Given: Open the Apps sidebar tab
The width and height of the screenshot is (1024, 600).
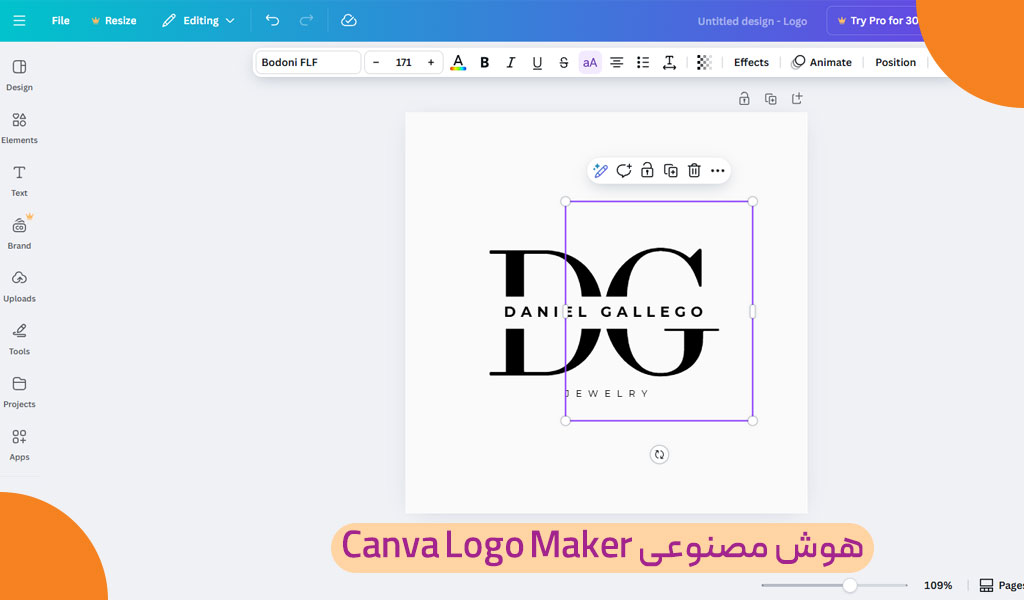Looking at the screenshot, I should (19, 445).
